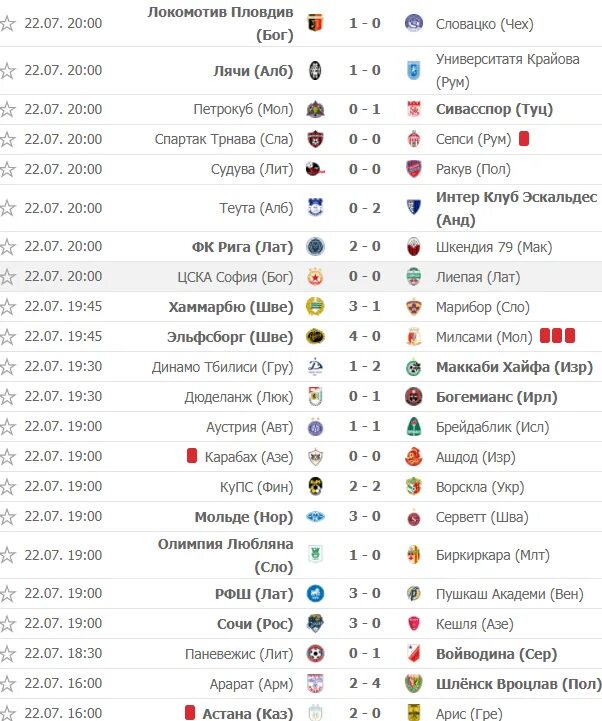Favorite the Арарат vs Шлёнск Вроцлав match
Screen dimensions: 602x721
pos(8,684)
